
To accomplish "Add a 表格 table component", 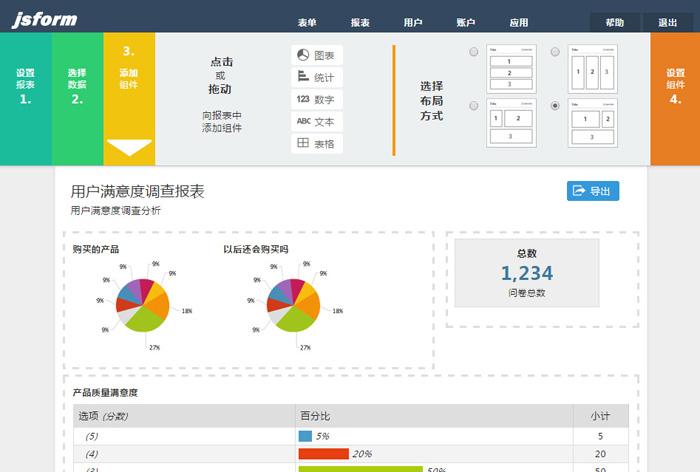I will [317, 144].
